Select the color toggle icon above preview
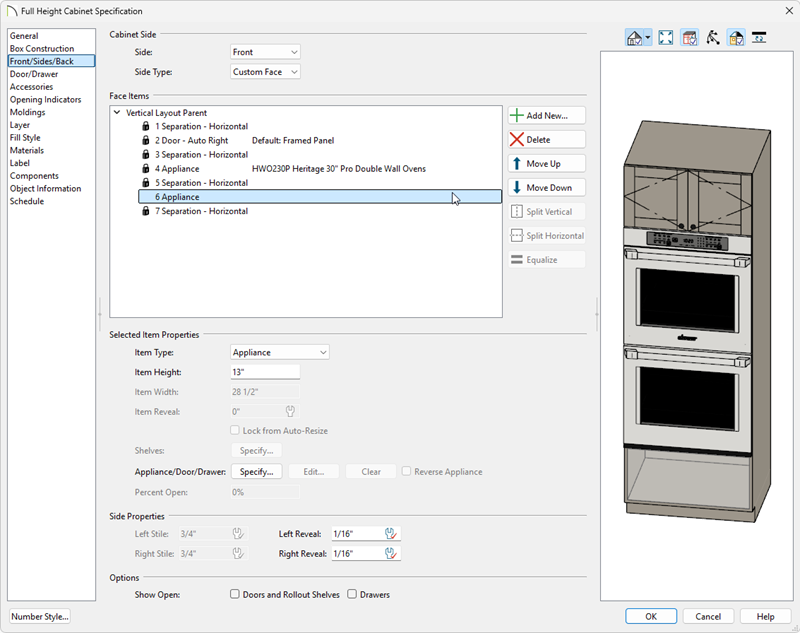Viewport: 800px width, 633px height. coord(736,36)
